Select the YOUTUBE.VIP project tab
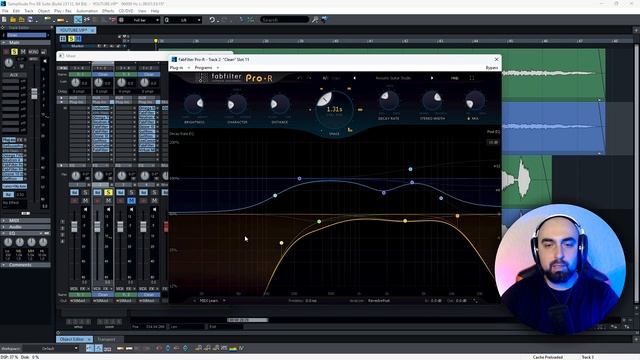This screenshot has height=360, width=640. [x=76, y=30]
